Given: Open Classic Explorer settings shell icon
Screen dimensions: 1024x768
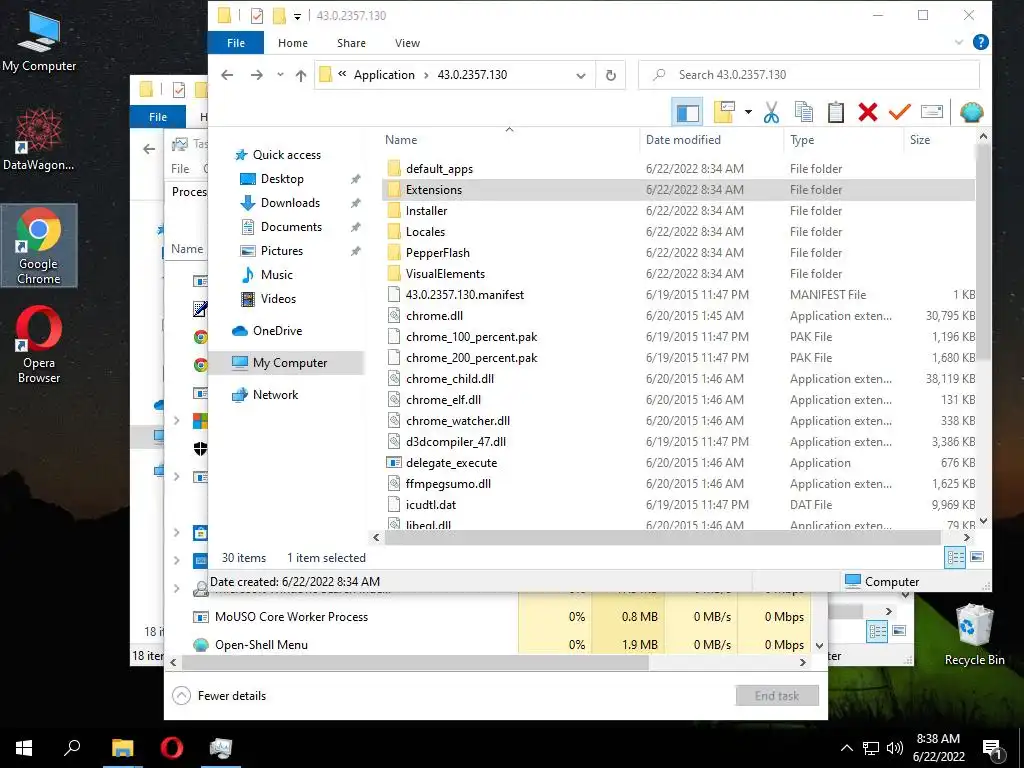Looking at the screenshot, I should (972, 112).
